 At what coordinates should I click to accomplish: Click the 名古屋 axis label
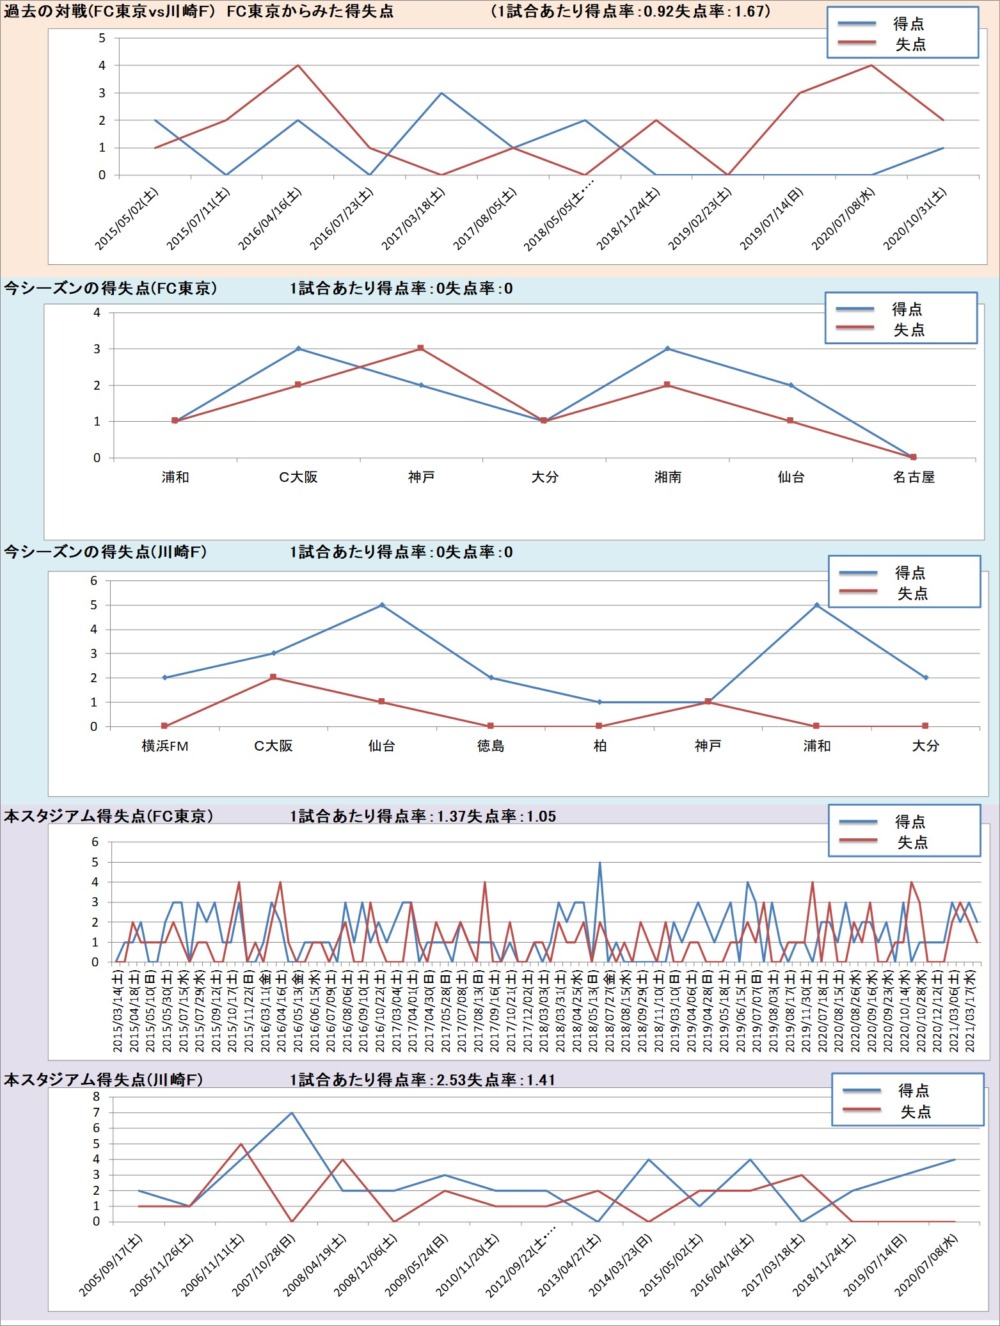click(x=913, y=478)
